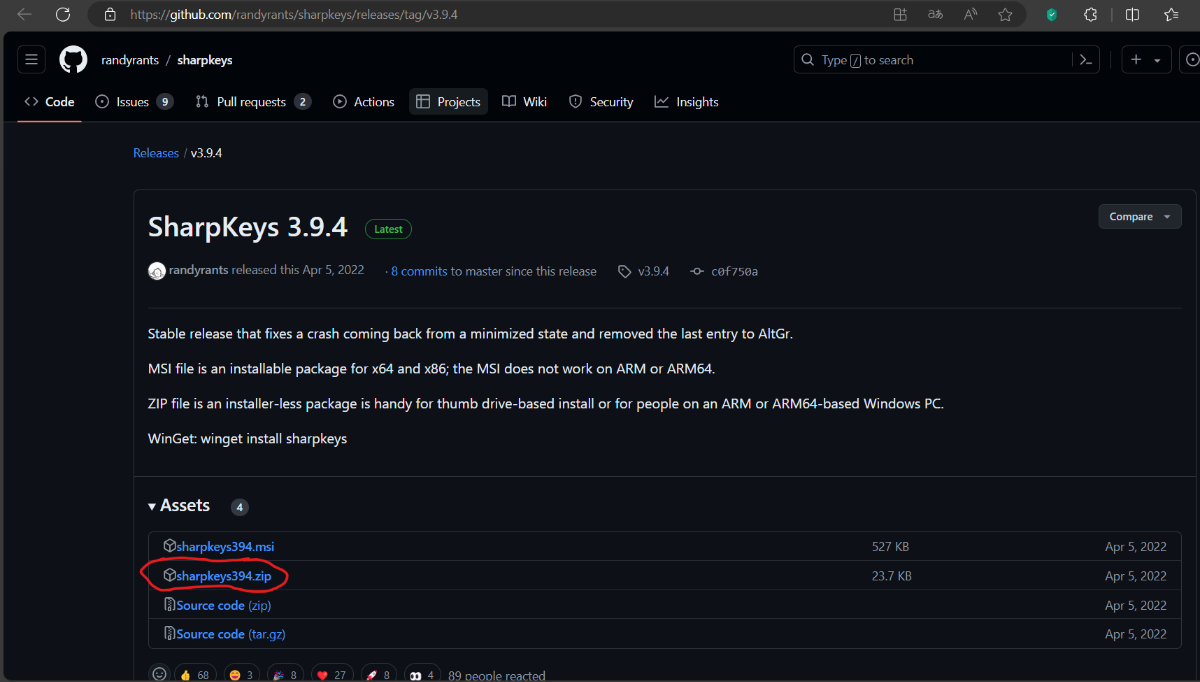Open the Issues circle icon at page edge
This screenshot has width=1200, height=682.
pyautogui.click(x=1192, y=60)
